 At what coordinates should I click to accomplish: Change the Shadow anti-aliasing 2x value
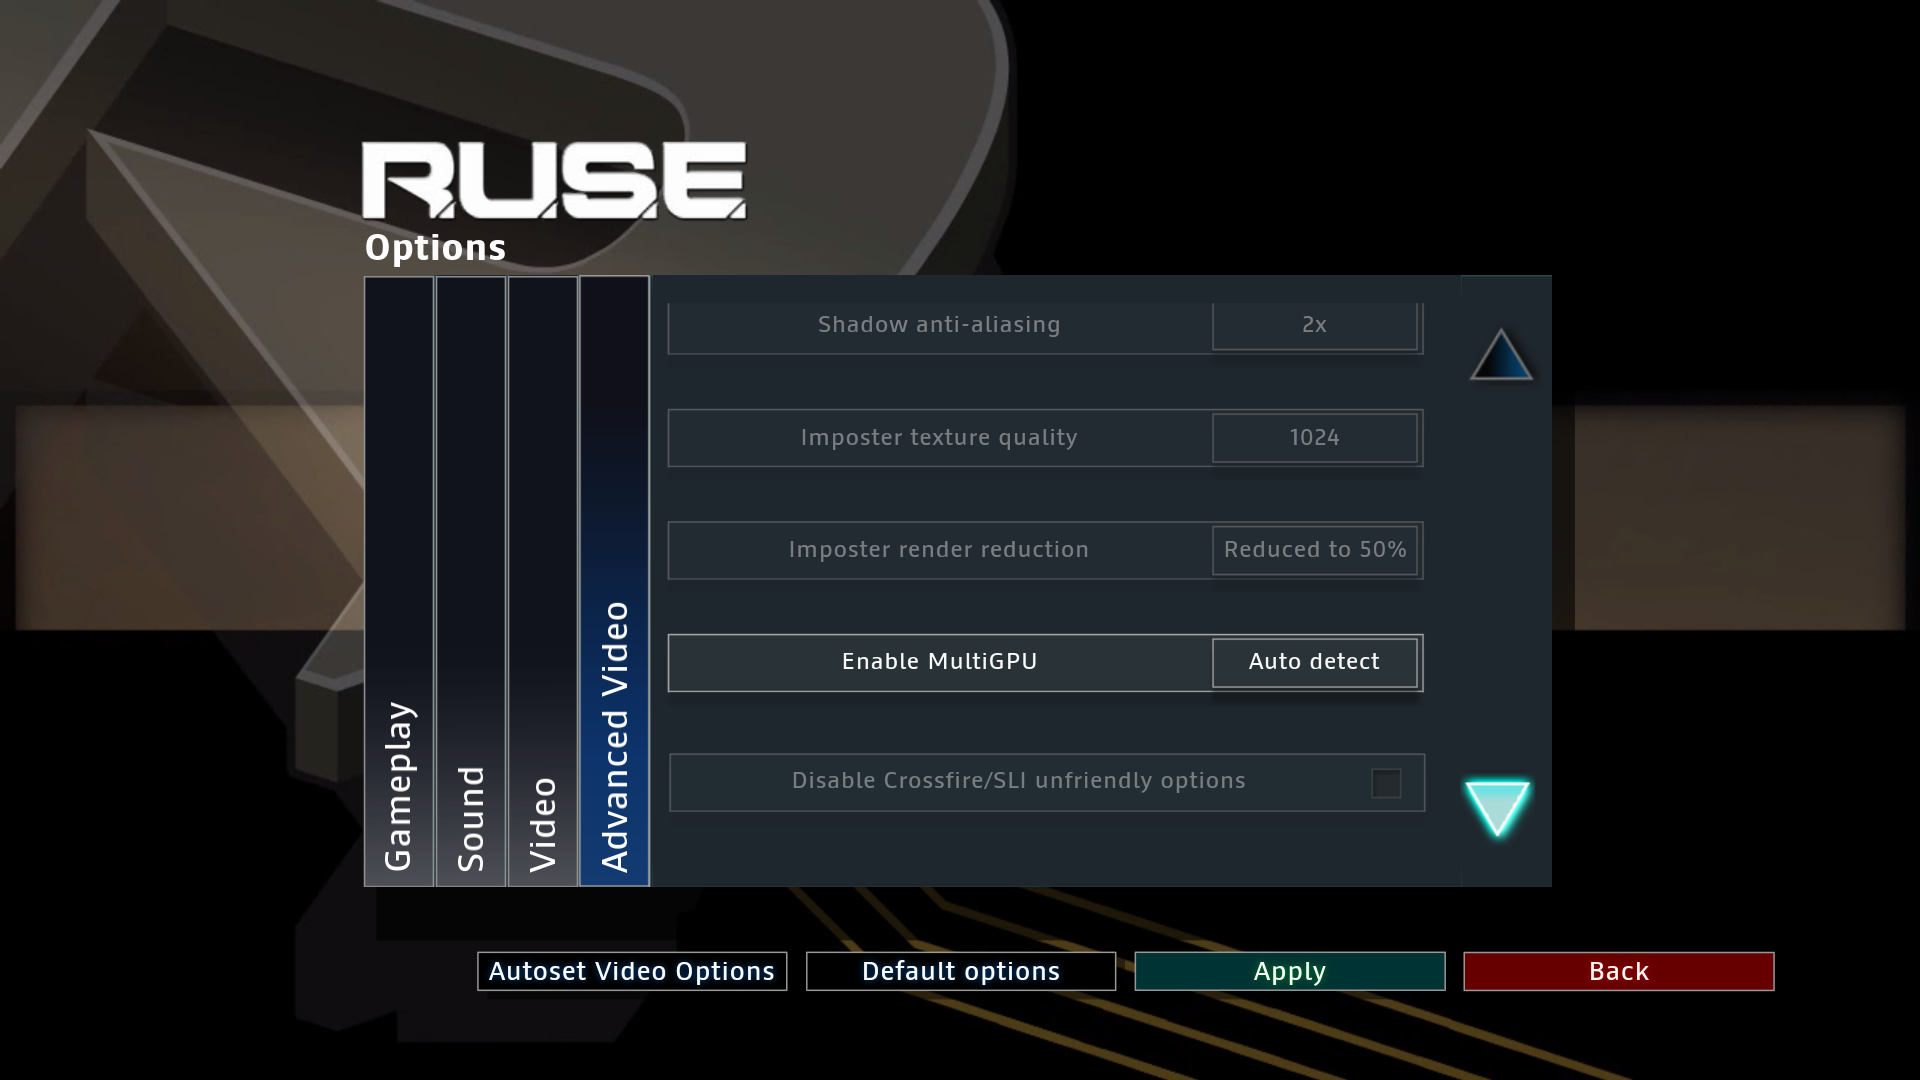1314,325
